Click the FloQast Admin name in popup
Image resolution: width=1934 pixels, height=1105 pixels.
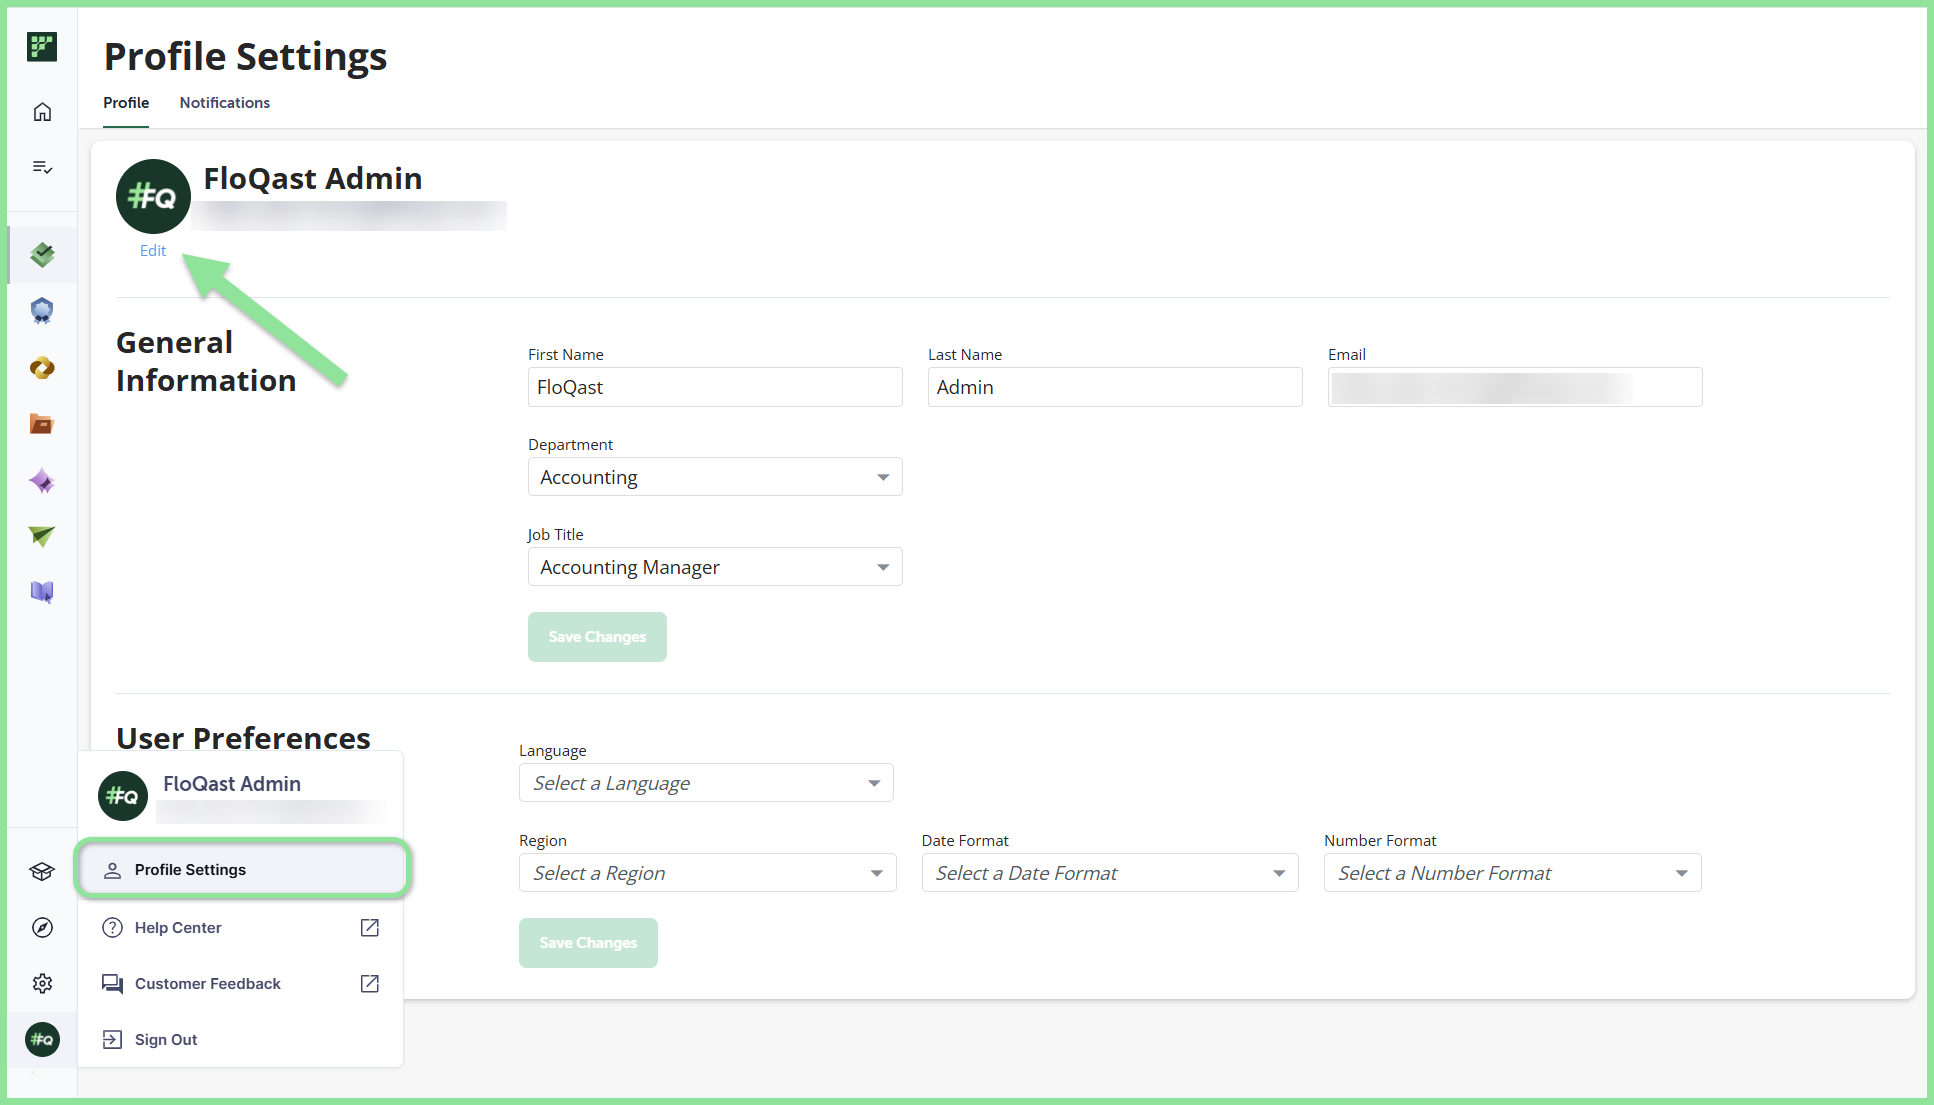[232, 784]
